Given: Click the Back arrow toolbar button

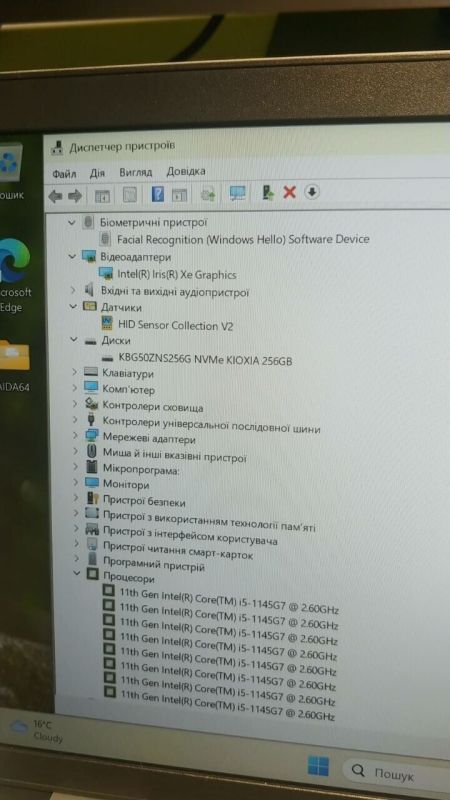Looking at the screenshot, I should pyautogui.click(x=56, y=196).
